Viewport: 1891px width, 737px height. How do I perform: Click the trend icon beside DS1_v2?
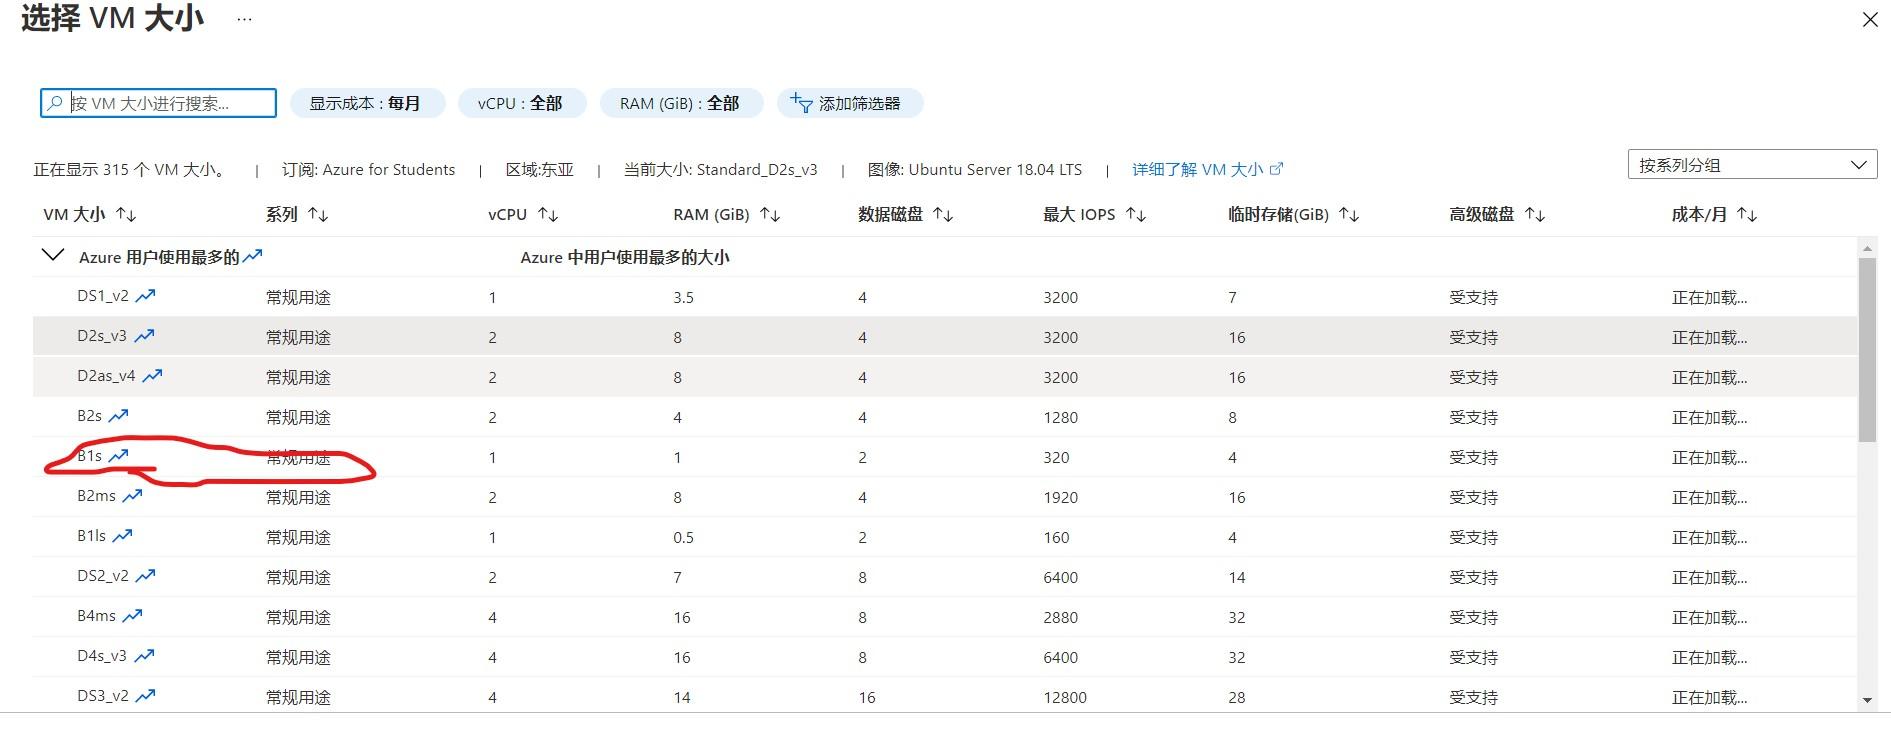pos(146,296)
